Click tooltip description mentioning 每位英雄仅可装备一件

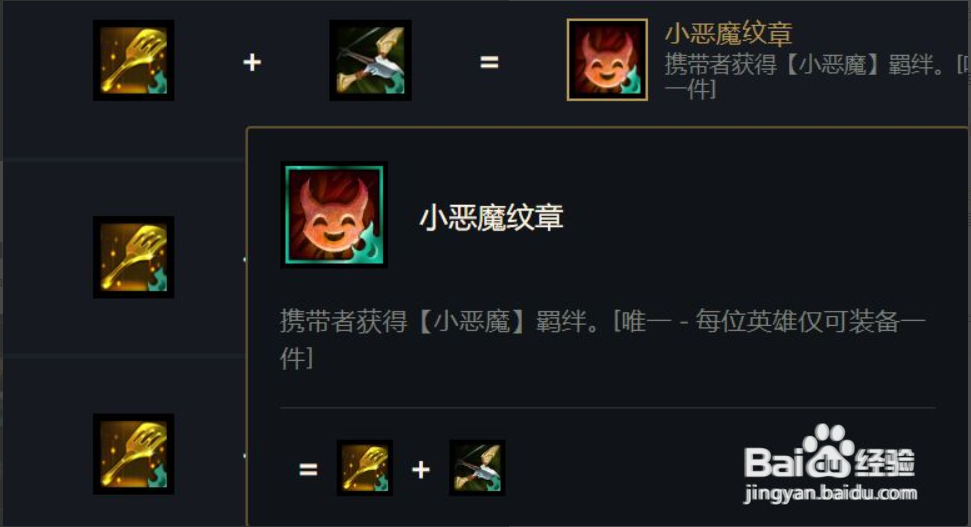point(603,339)
